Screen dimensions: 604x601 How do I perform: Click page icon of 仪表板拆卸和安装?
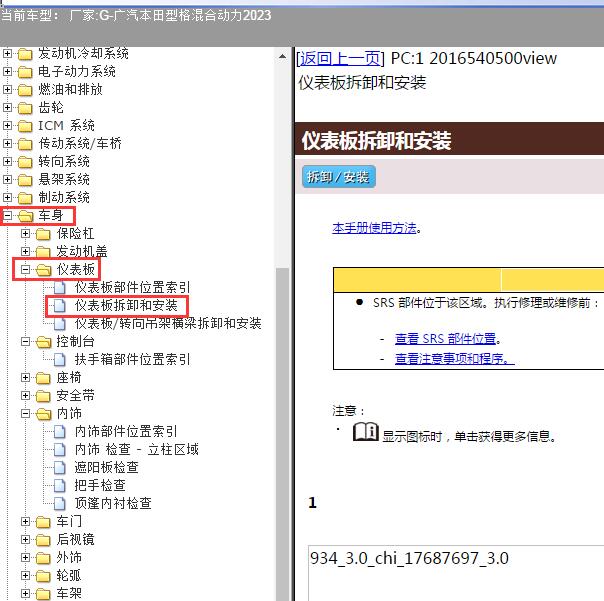pos(60,306)
